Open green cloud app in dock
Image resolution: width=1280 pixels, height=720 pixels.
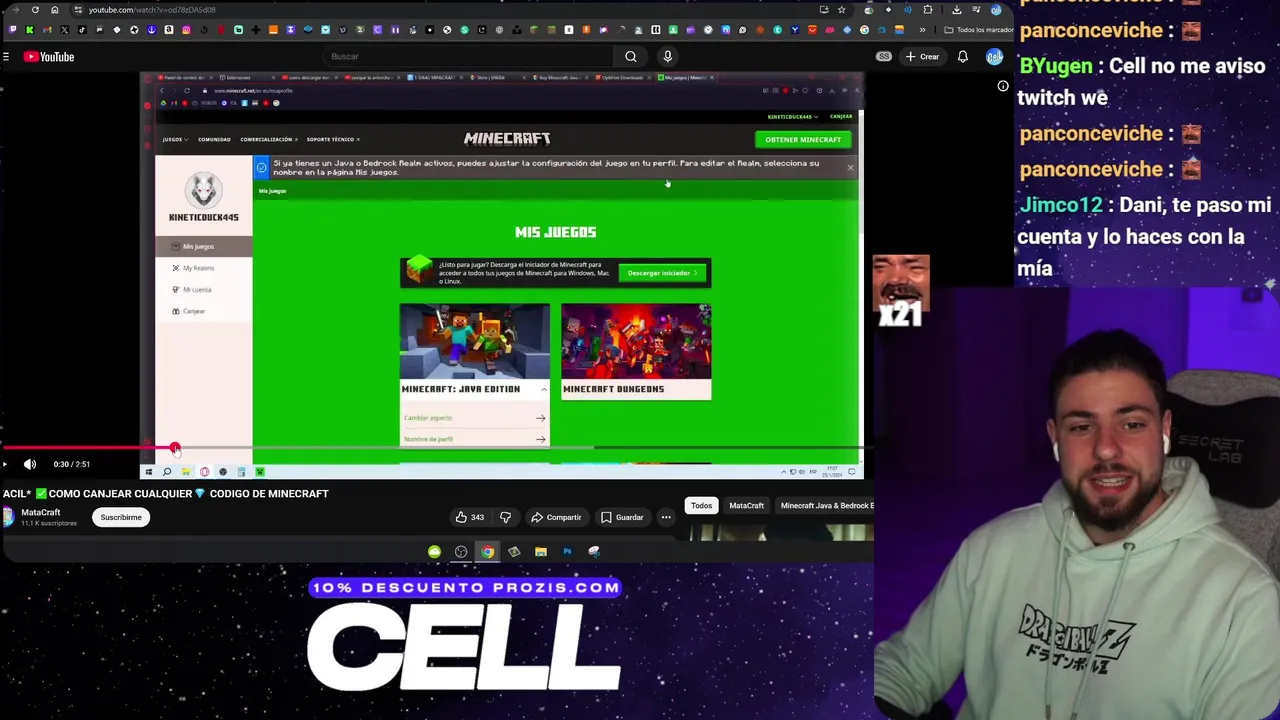434,551
